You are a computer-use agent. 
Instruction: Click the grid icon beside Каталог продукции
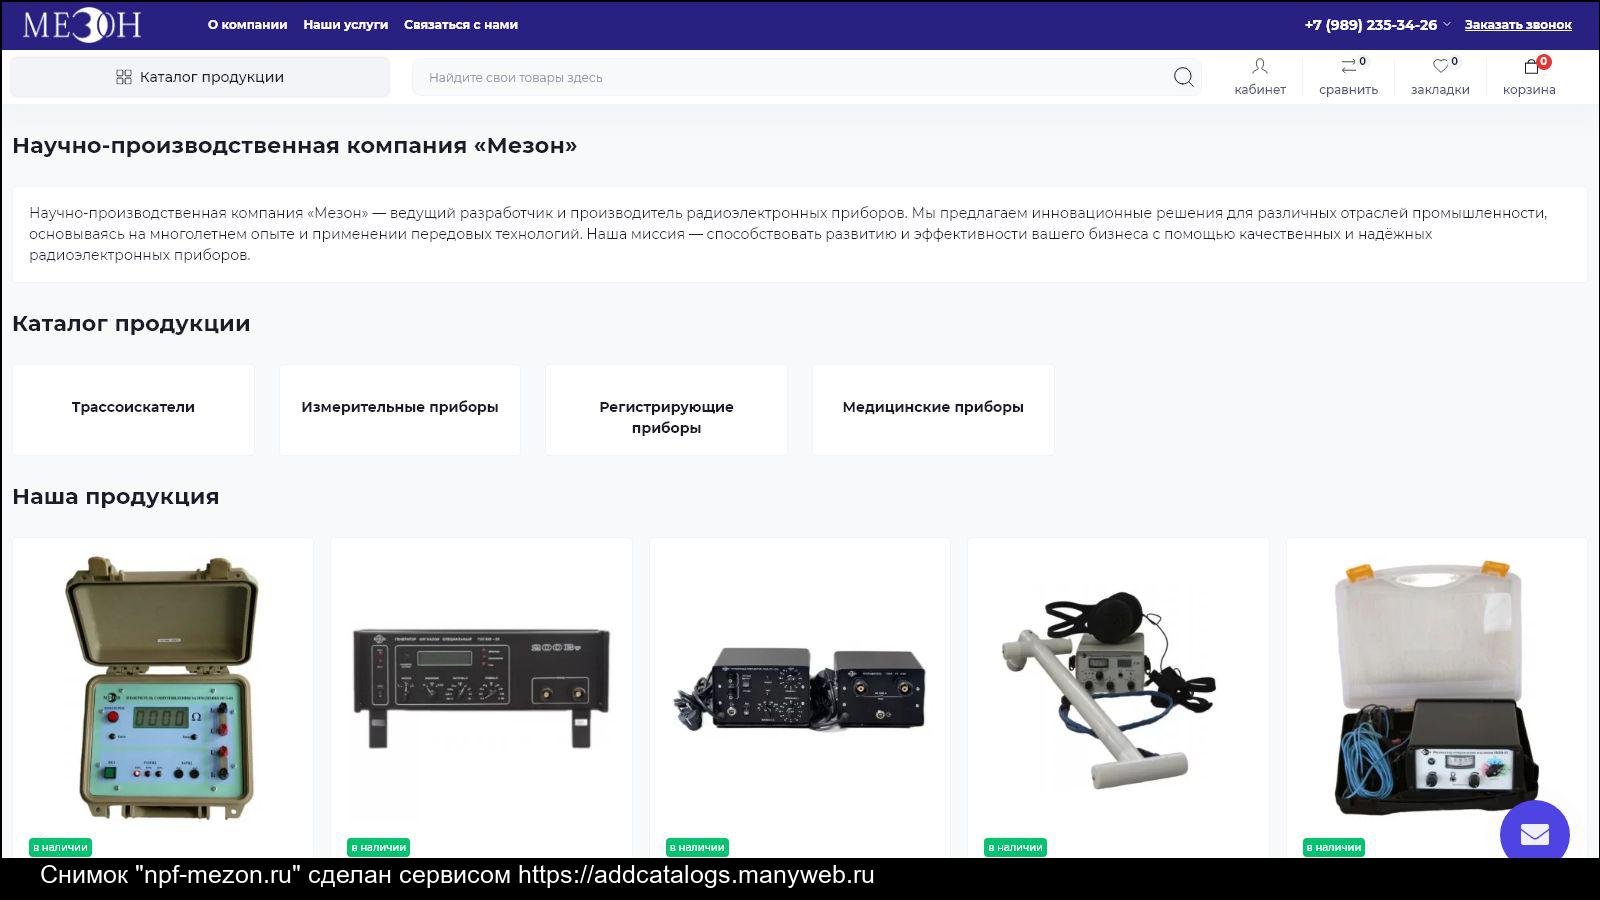tap(124, 77)
